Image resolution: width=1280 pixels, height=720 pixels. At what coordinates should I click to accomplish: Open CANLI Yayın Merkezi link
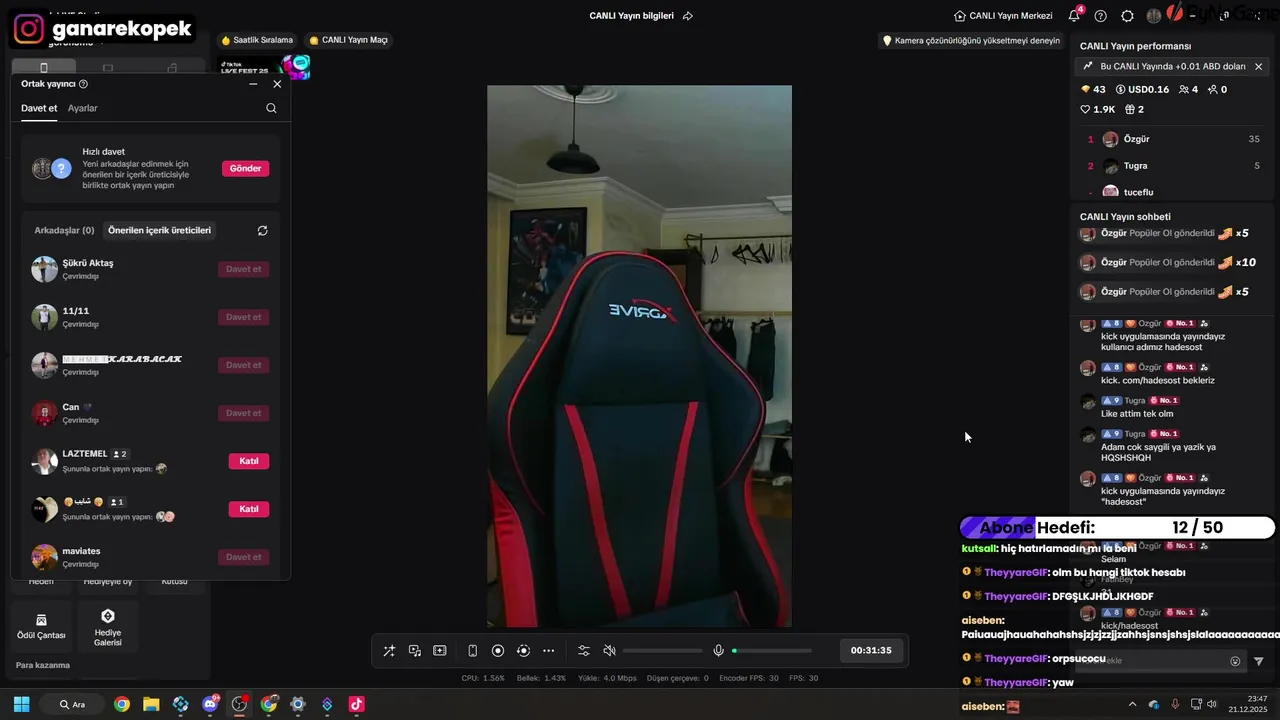coord(1003,16)
